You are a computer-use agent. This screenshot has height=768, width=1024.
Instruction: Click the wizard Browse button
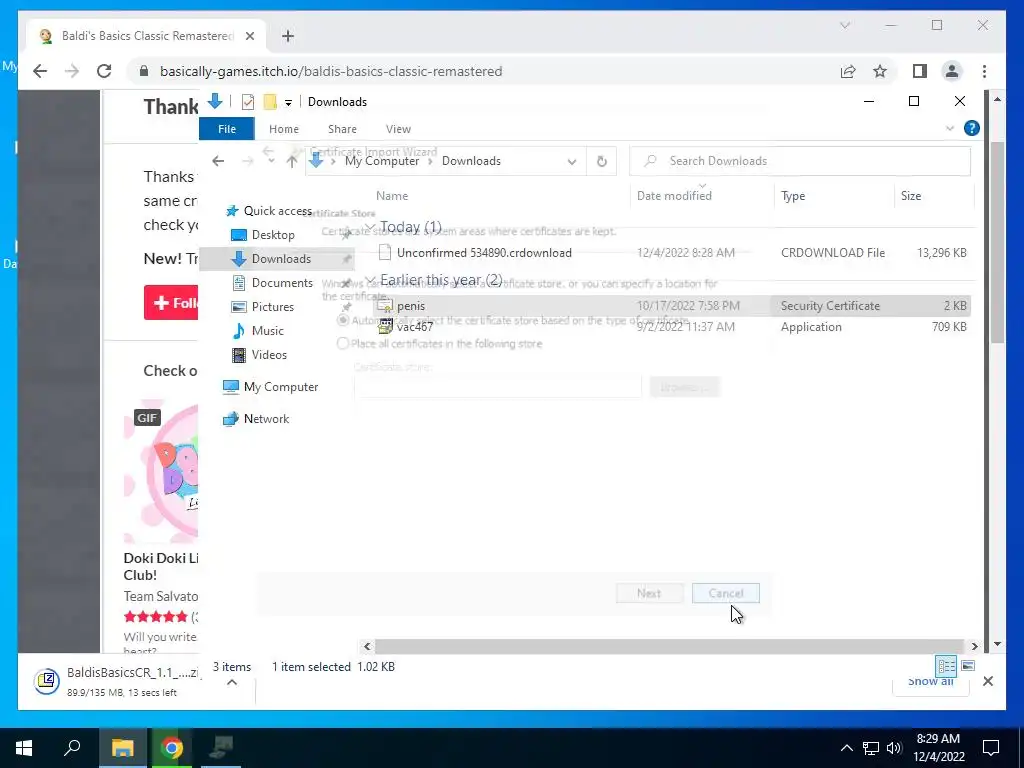pyautogui.click(x=684, y=387)
